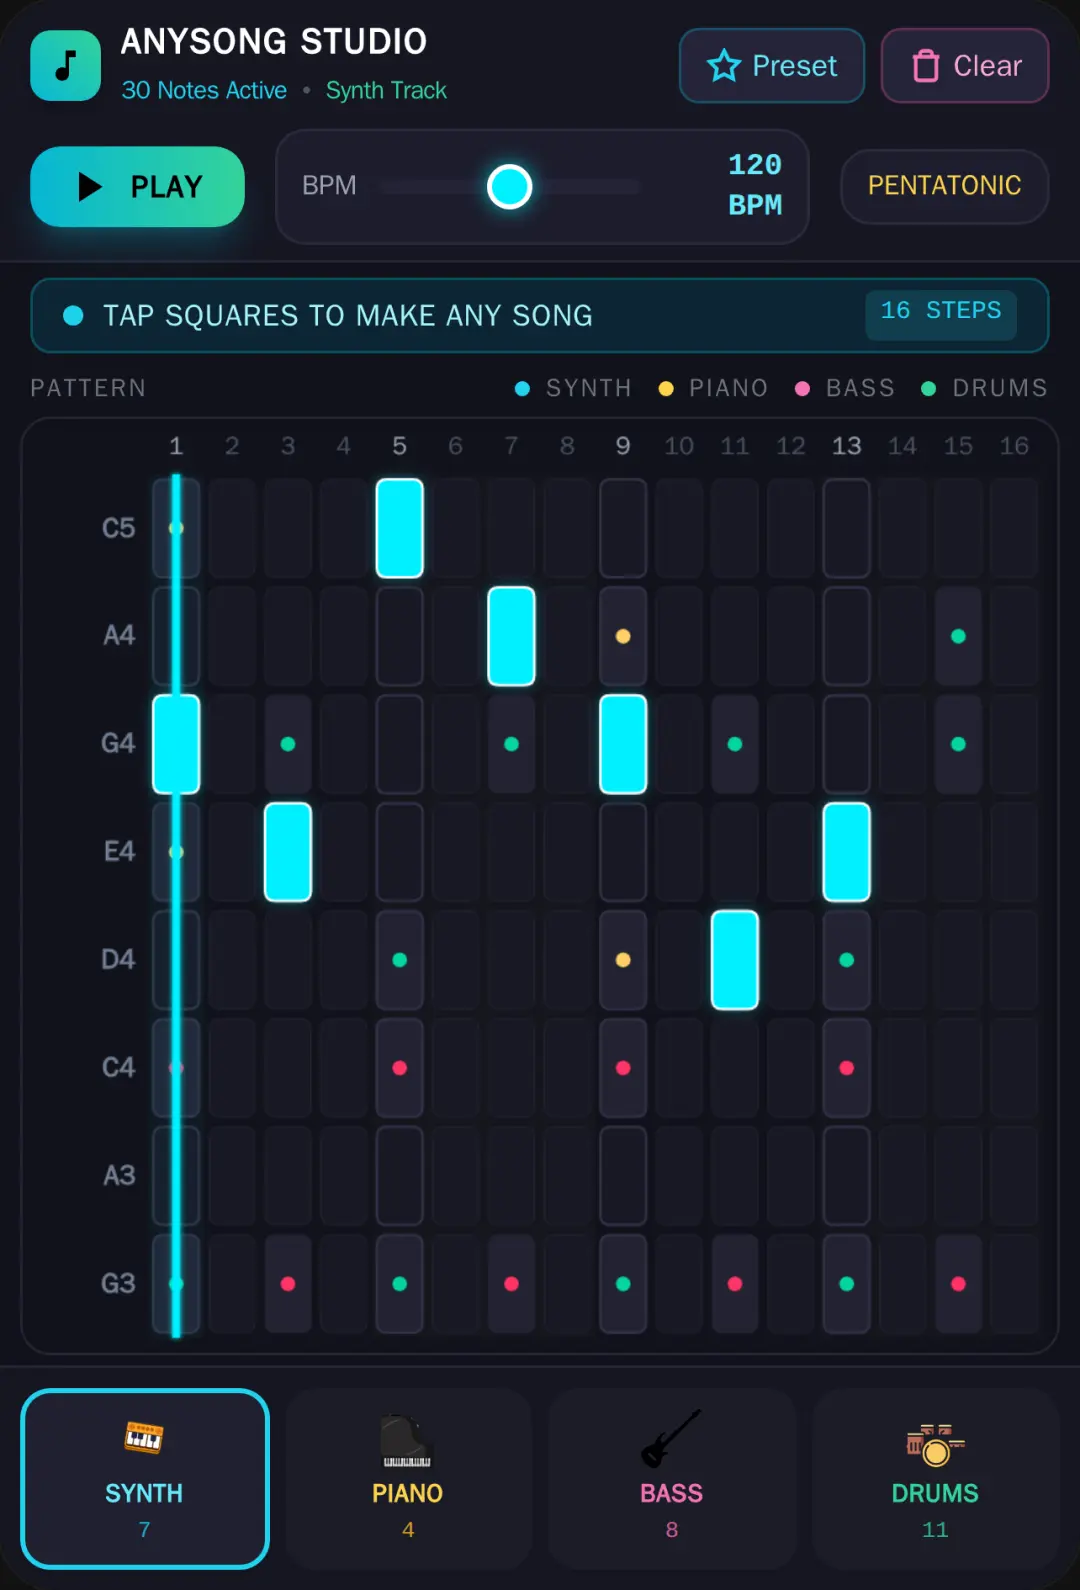
Task: Click the E4 row label
Action: point(119,852)
